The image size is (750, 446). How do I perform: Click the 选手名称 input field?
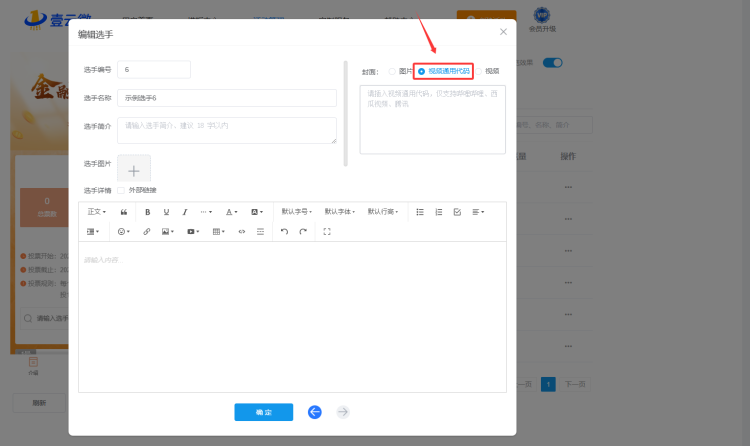tap(227, 98)
